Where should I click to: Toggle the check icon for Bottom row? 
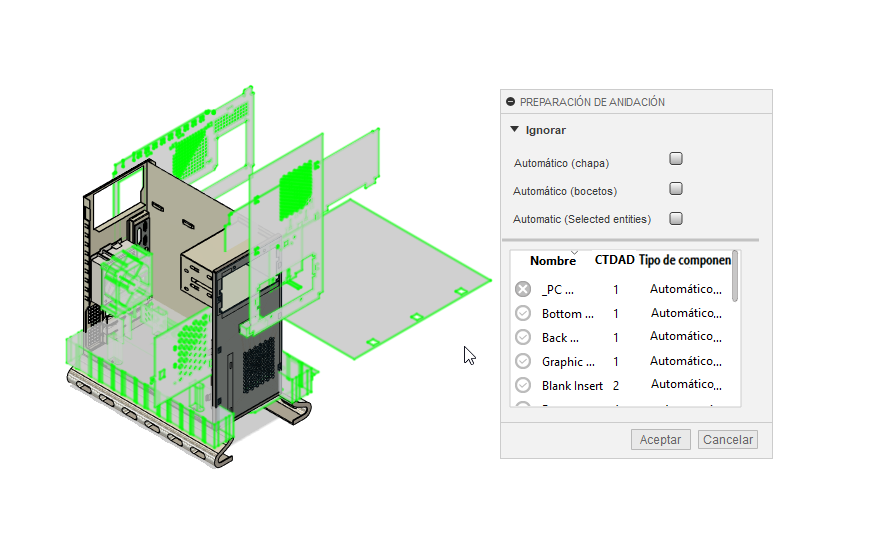click(x=523, y=313)
